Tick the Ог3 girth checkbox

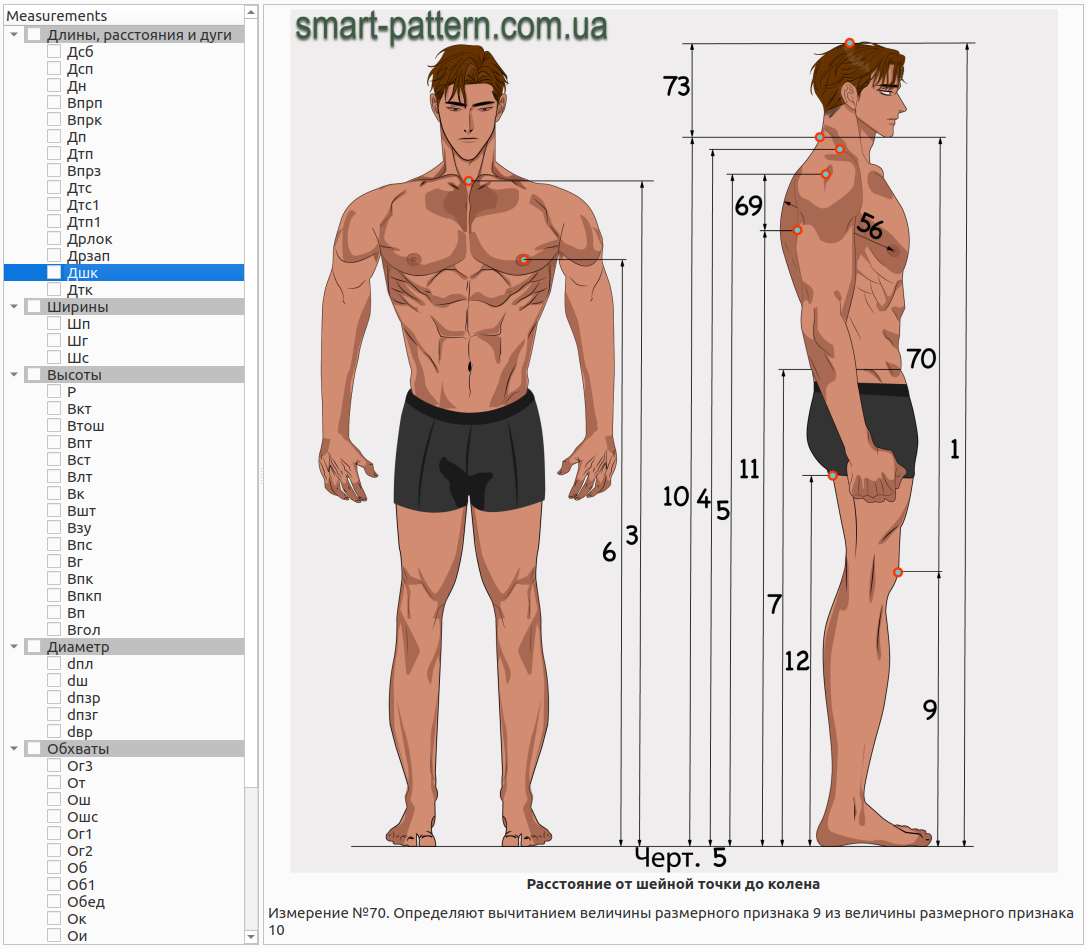coord(54,765)
